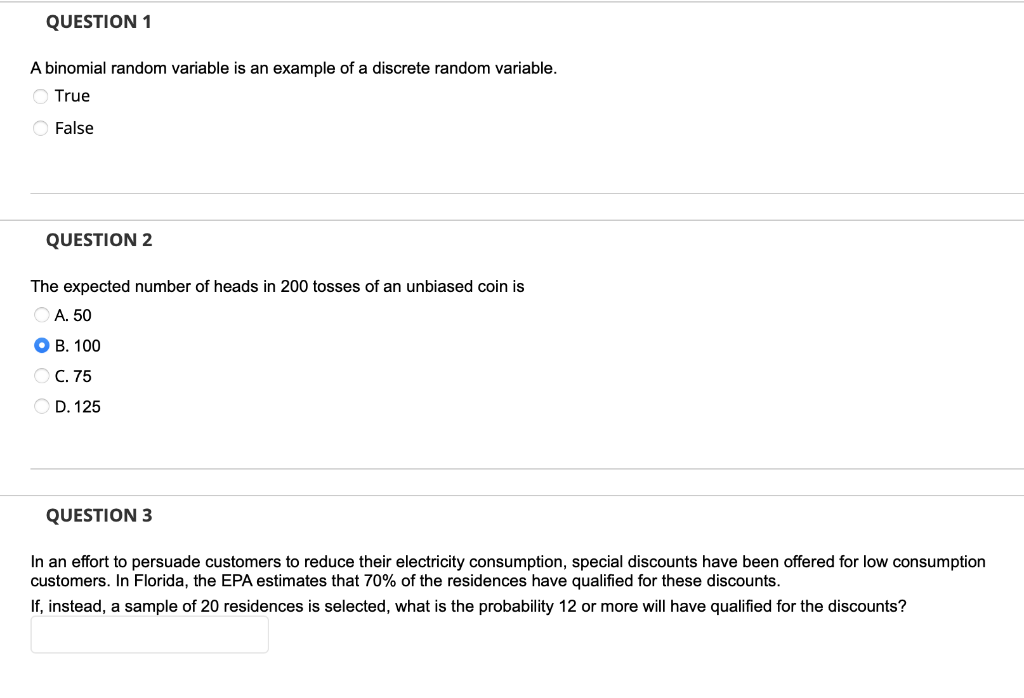This screenshot has height=698, width=1024.
Task: Click the QUESTION 2 heading
Action: click(99, 240)
